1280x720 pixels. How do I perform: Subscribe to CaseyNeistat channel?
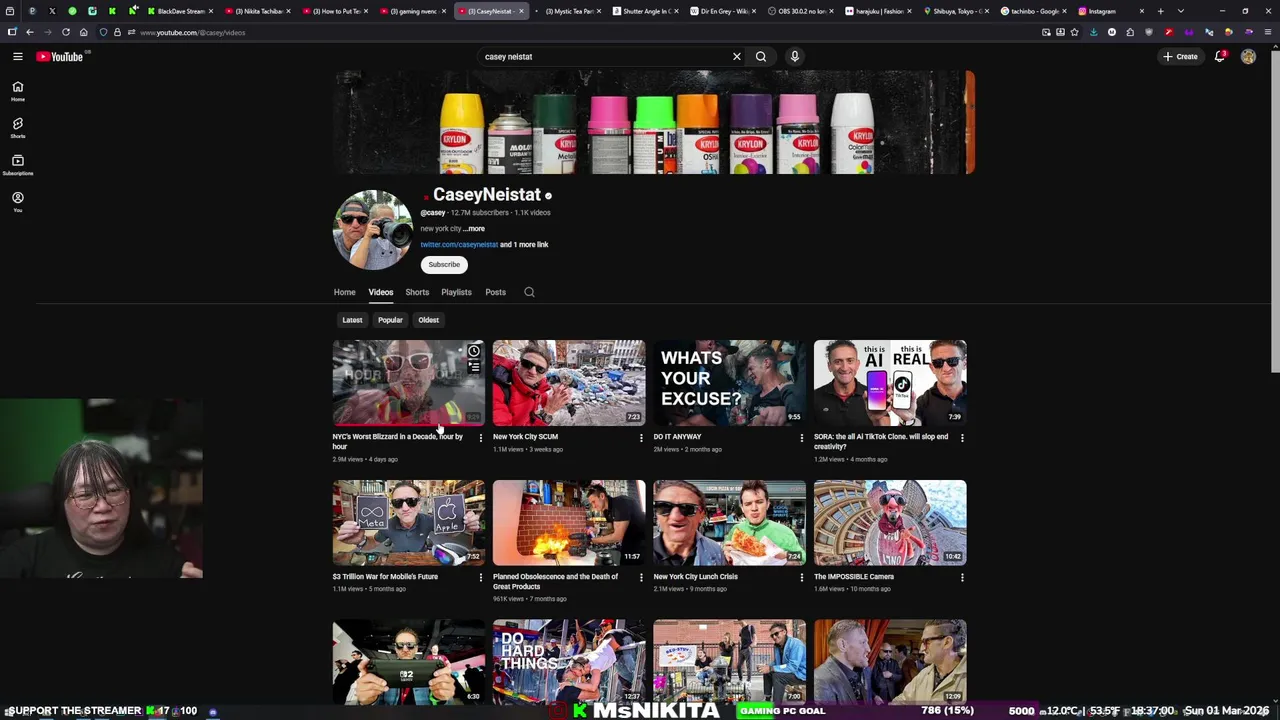pyautogui.click(x=444, y=265)
